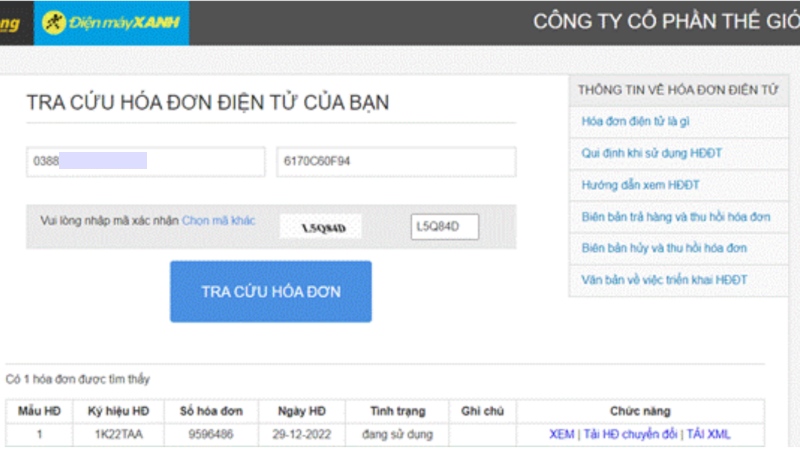Click 'TRA CỨU HÓA ĐƠN ĐIỆN TỬ CỦA BẠN' heading

tap(208, 103)
